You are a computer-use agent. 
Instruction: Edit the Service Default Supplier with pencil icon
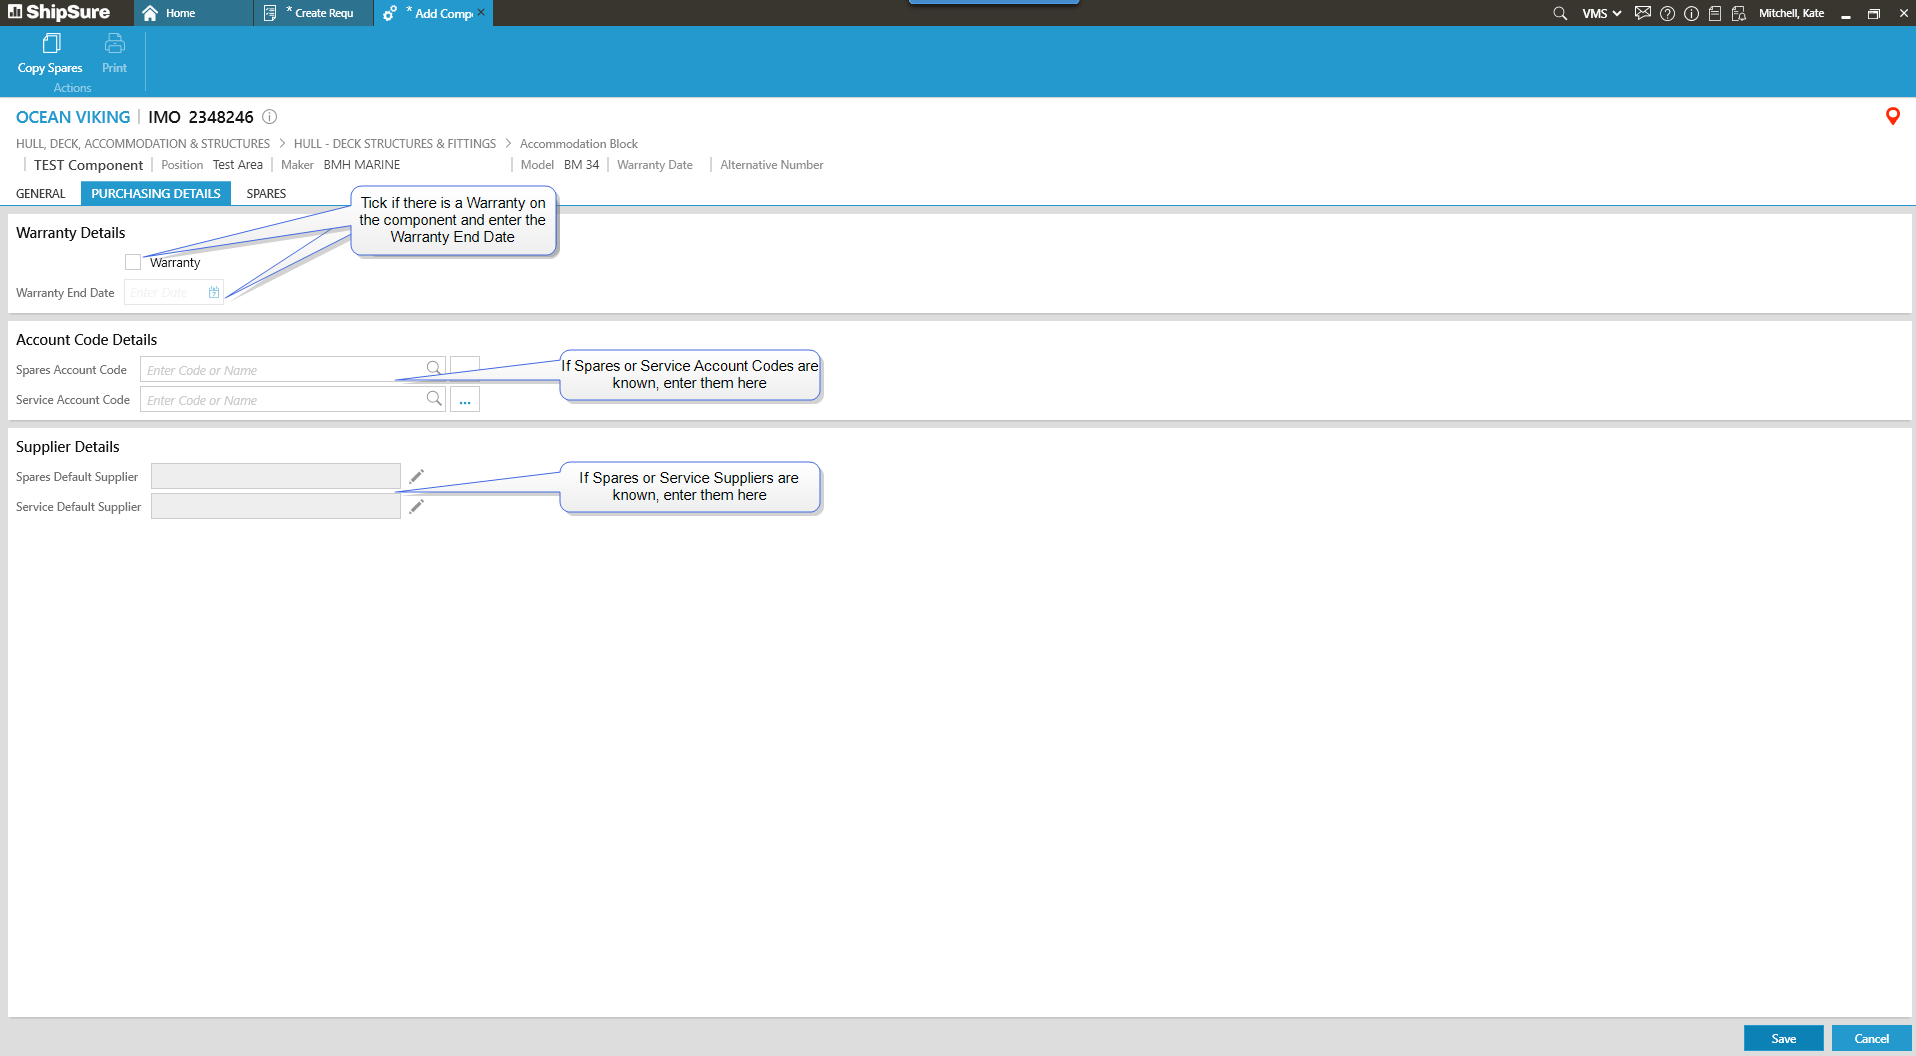(x=417, y=506)
